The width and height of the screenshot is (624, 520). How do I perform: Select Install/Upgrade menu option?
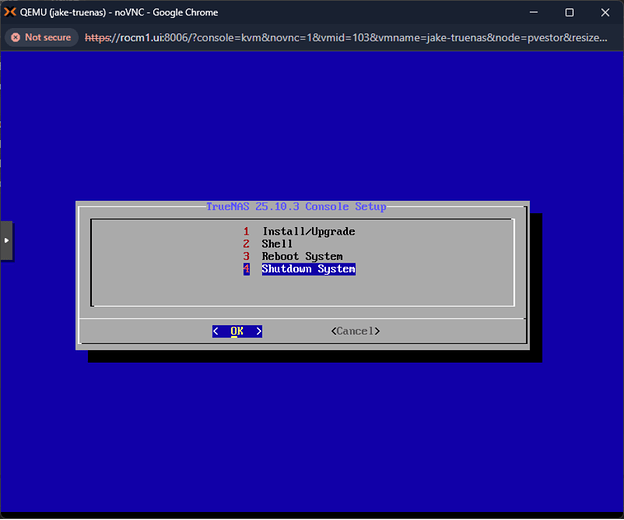(x=308, y=231)
